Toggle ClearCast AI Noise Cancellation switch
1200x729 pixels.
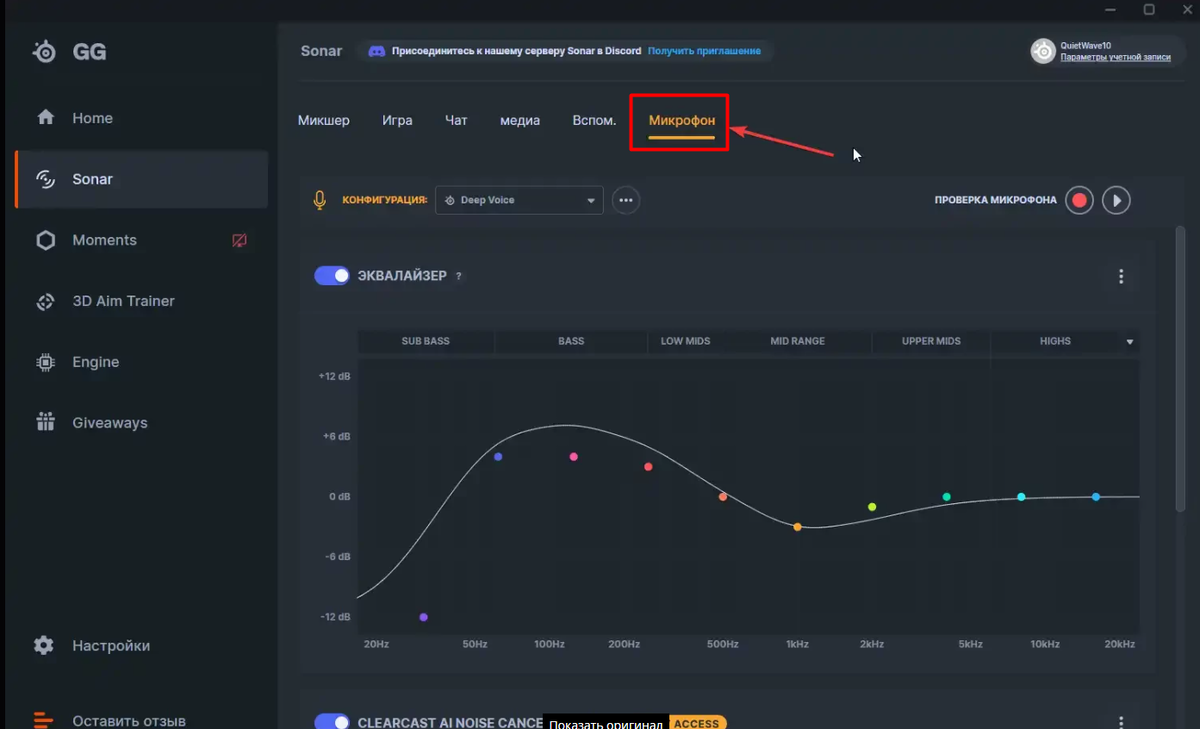pyautogui.click(x=332, y=722)
